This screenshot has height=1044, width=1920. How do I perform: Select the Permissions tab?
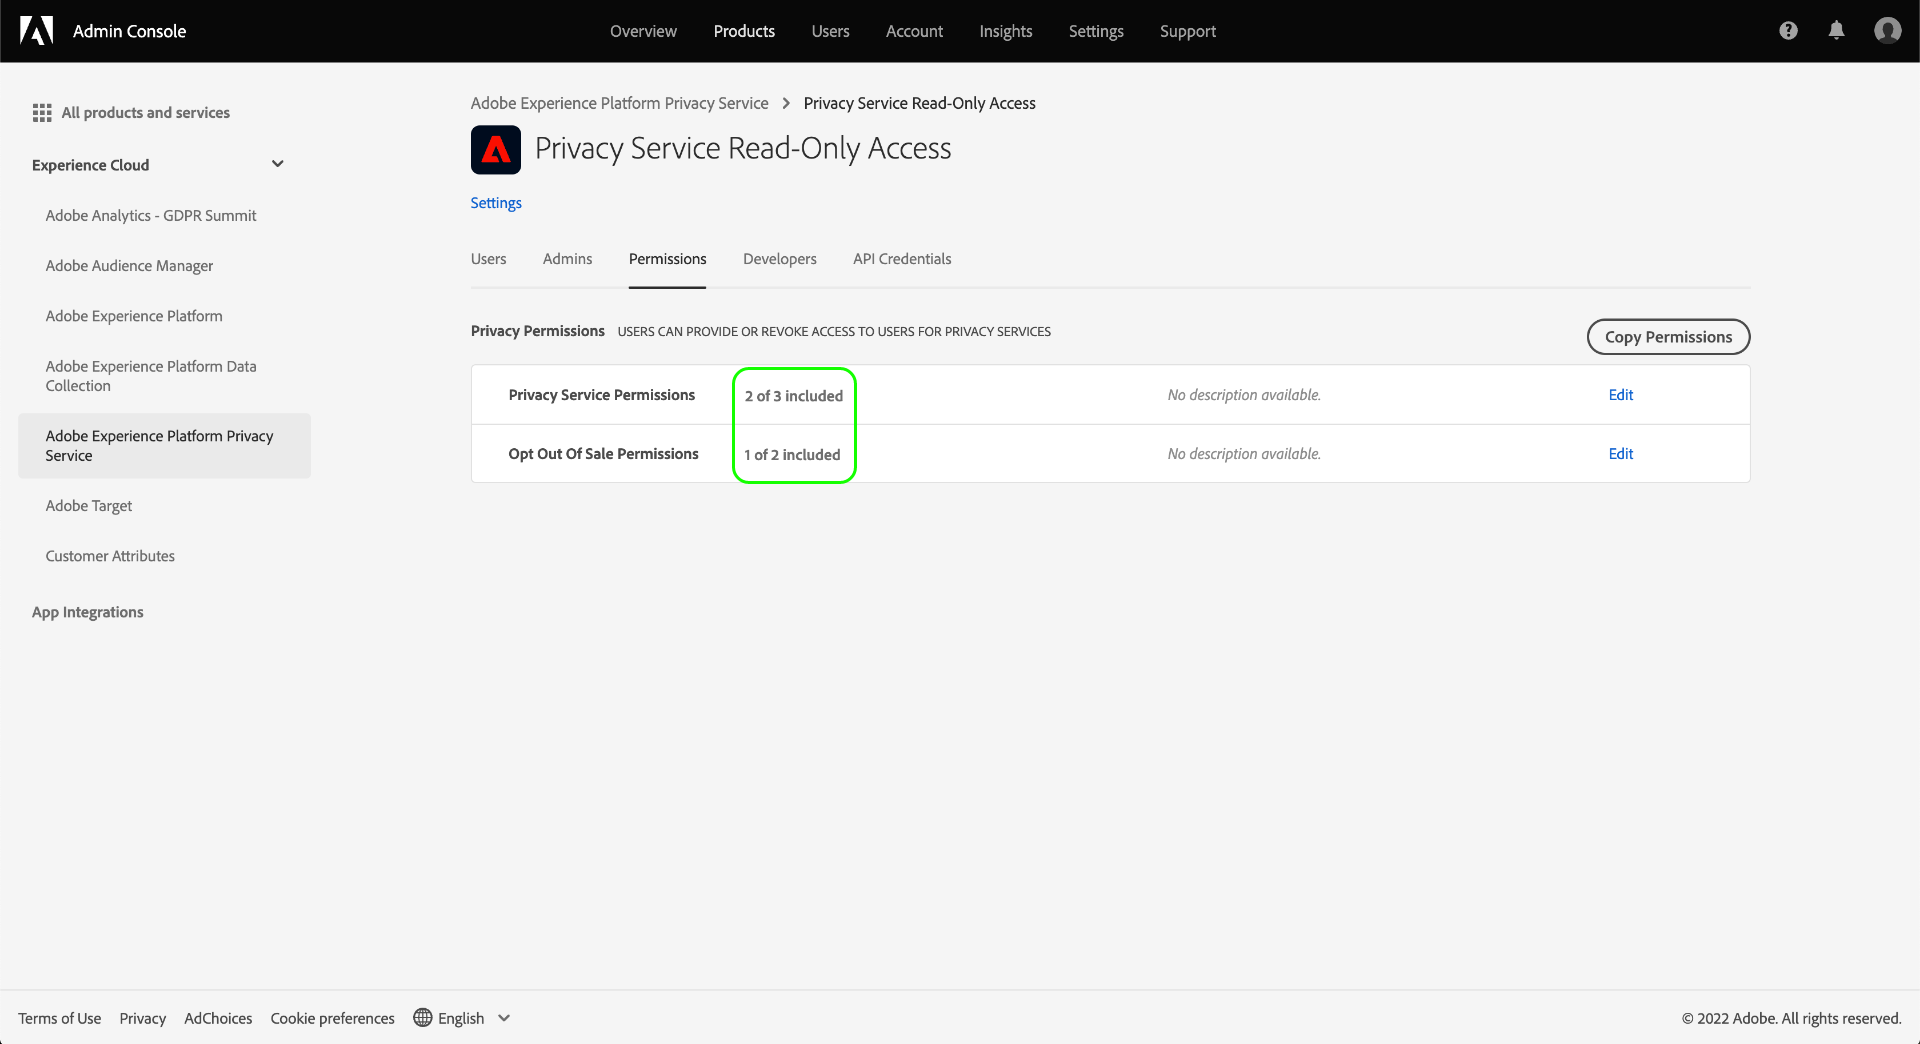pyautogui.click(x=668, y=259)
